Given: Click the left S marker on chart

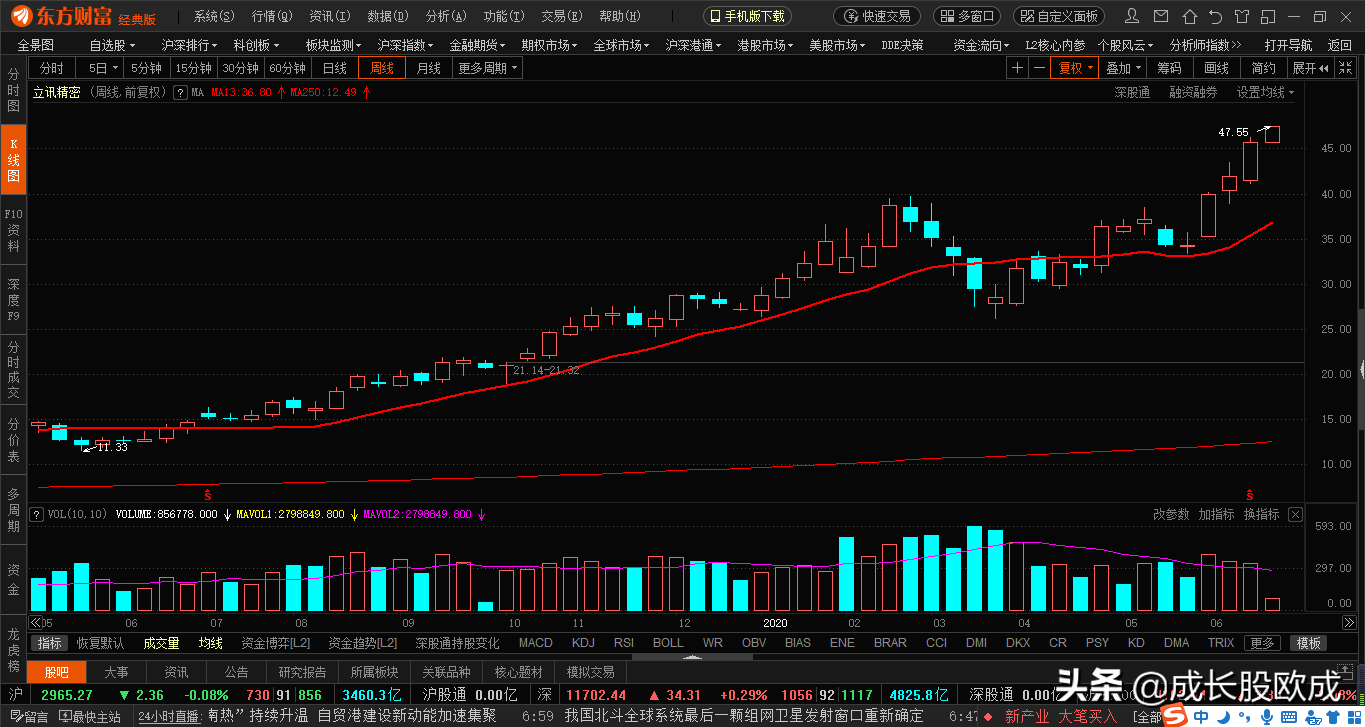Looking at the screenshot, I should (208, 495).
